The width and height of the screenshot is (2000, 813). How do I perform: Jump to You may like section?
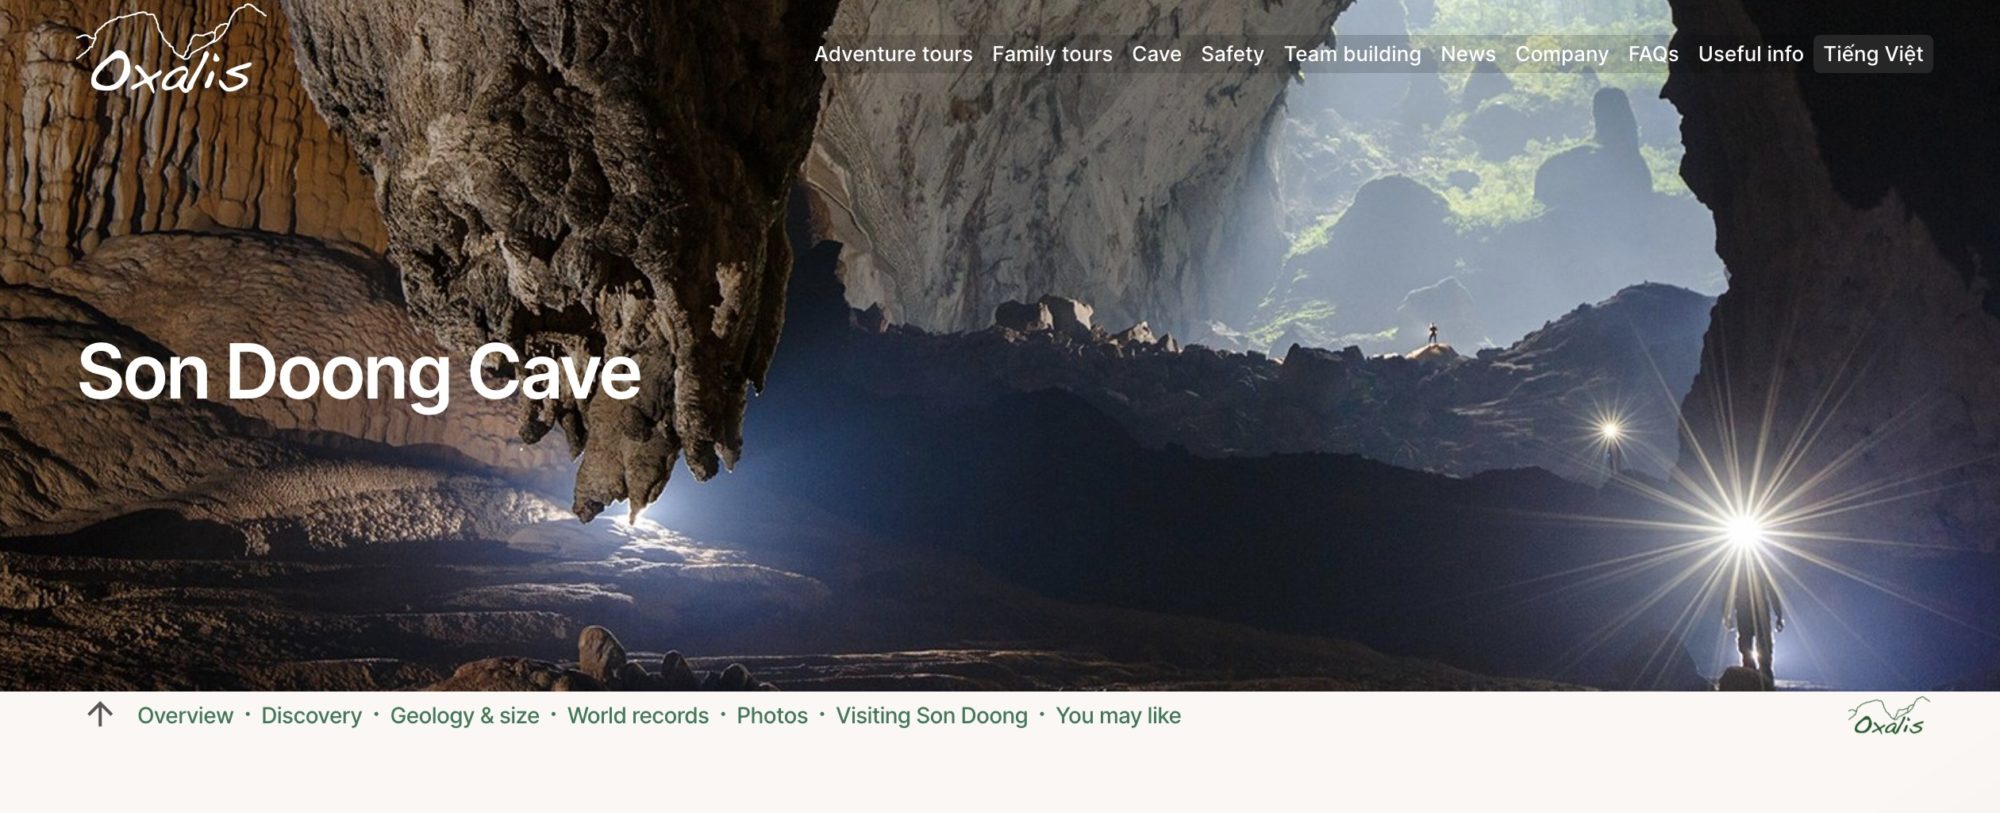click(x=1118, y=716)
